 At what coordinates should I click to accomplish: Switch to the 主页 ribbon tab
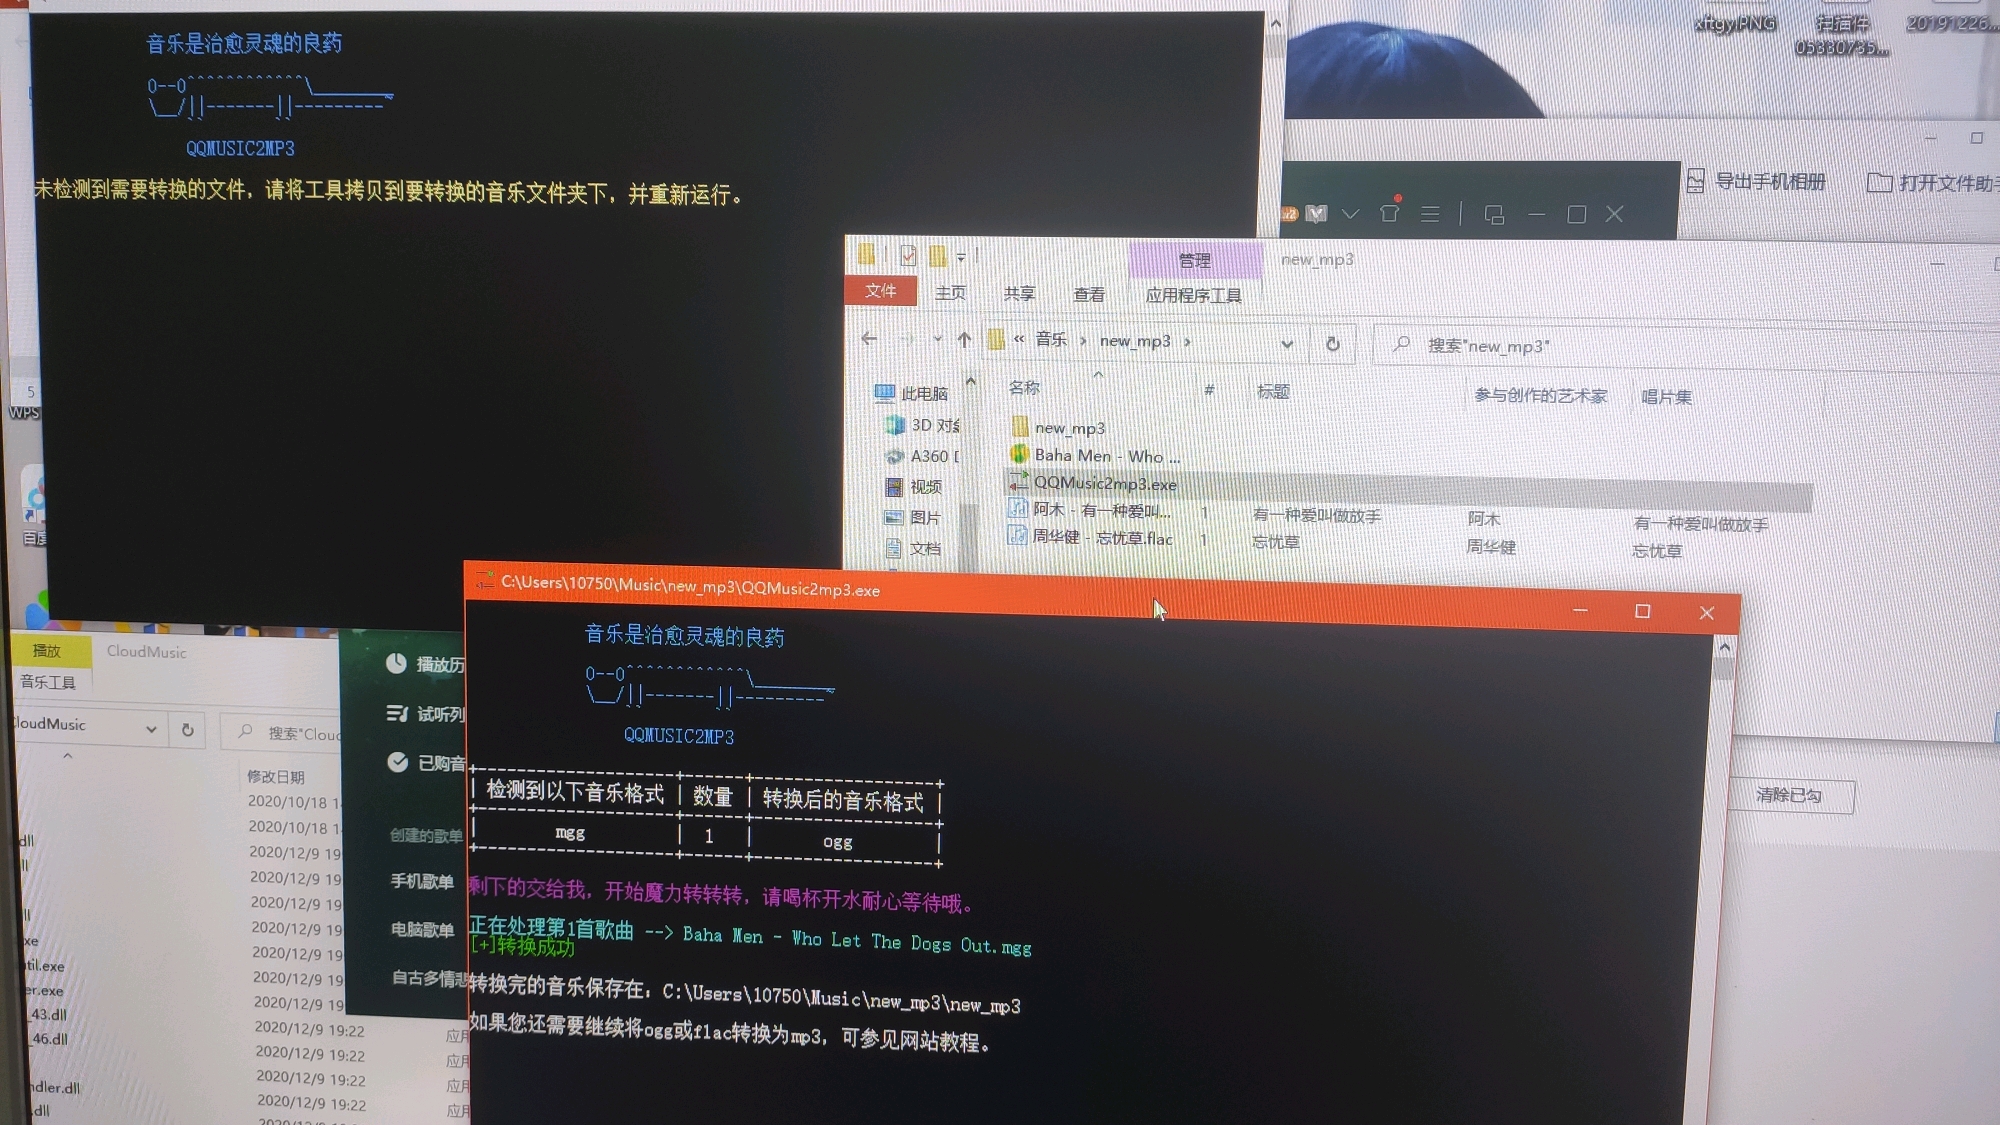(x=950, y=292)
